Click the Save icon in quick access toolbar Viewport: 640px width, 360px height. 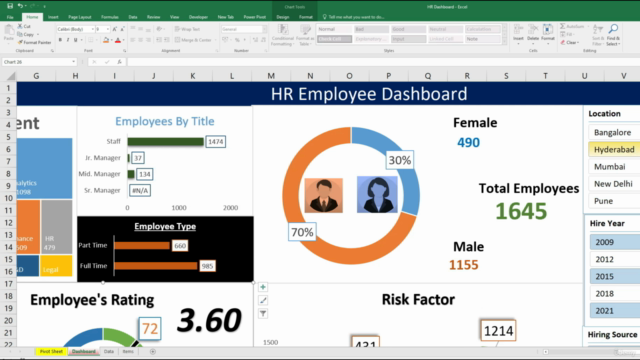click(10, 6)
